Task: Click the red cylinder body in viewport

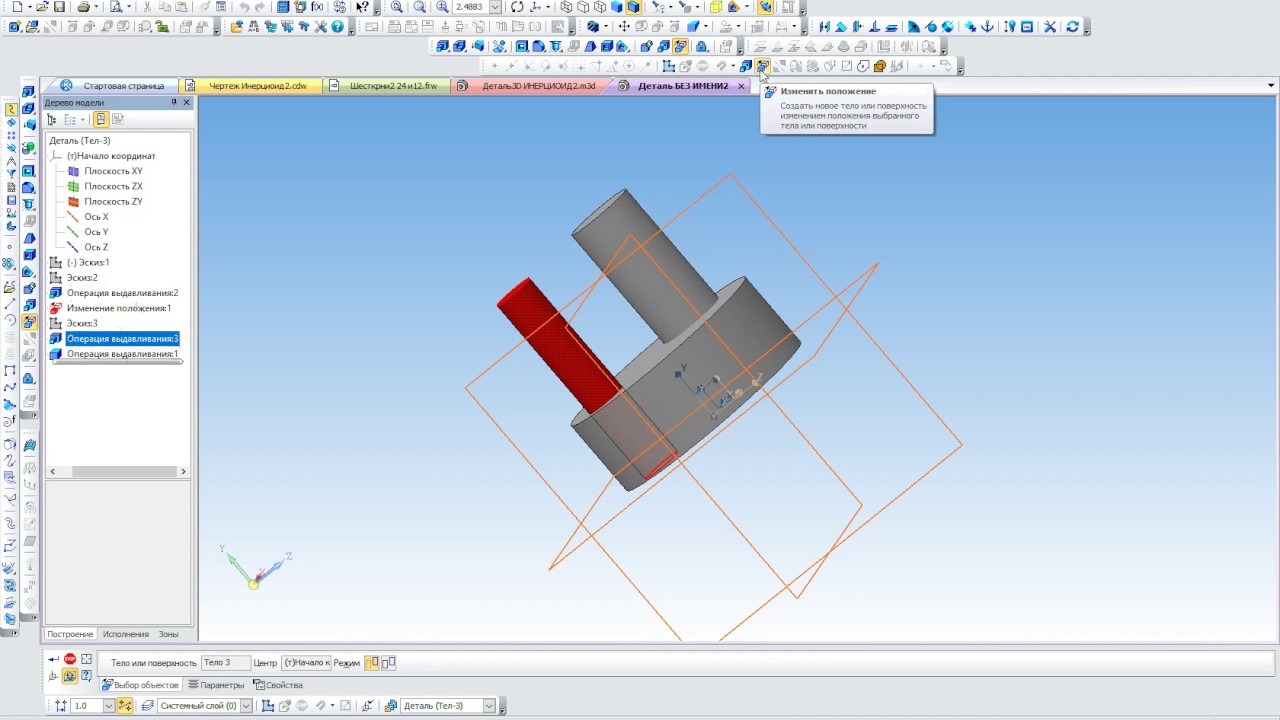Action: [558, 345]
